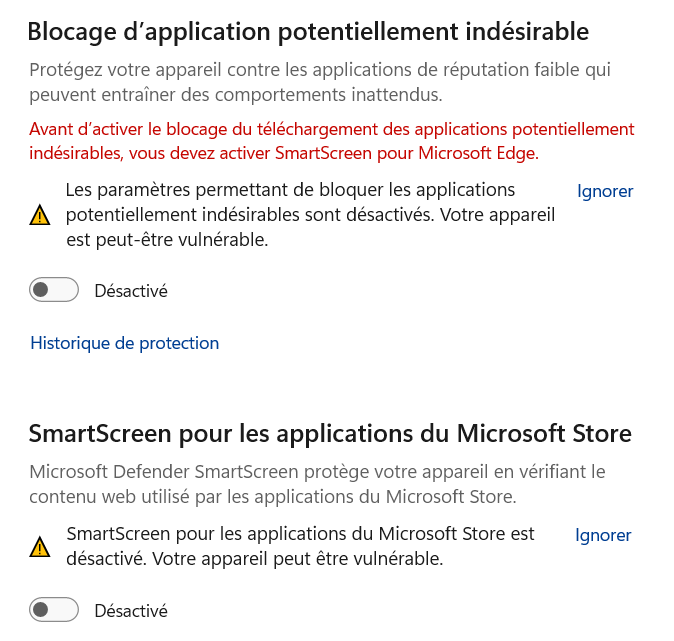The width and height of the screenshot is (674, 641).
Task: Click the warning triangle beside the Microsoft Store SmartScreen alert
Action: pyautogui.click(x=39, y=547)
